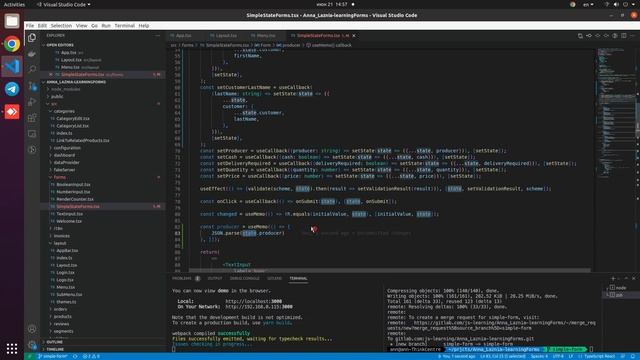Switch to the Output panel tab
This screenshot has height=360, width=640.
coord(215,278)
